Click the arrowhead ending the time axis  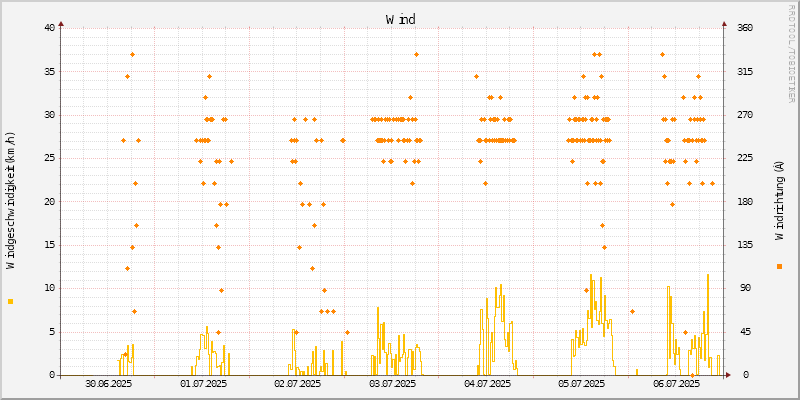(x=728, y=375)
